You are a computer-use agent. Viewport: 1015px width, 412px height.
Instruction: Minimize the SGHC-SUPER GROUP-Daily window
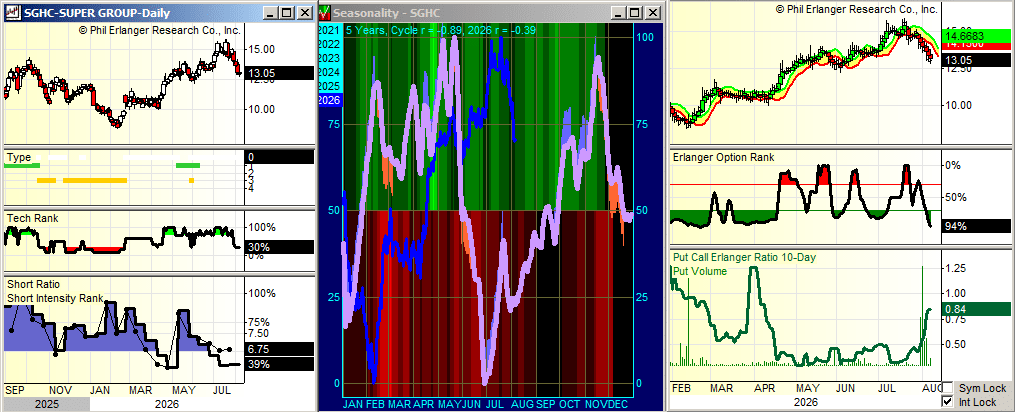pos(272,12)
